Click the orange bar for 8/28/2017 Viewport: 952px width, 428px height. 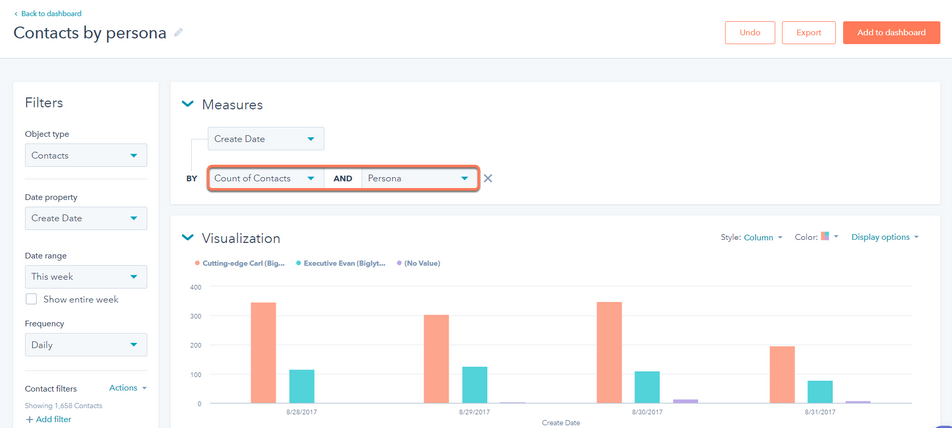264,353
